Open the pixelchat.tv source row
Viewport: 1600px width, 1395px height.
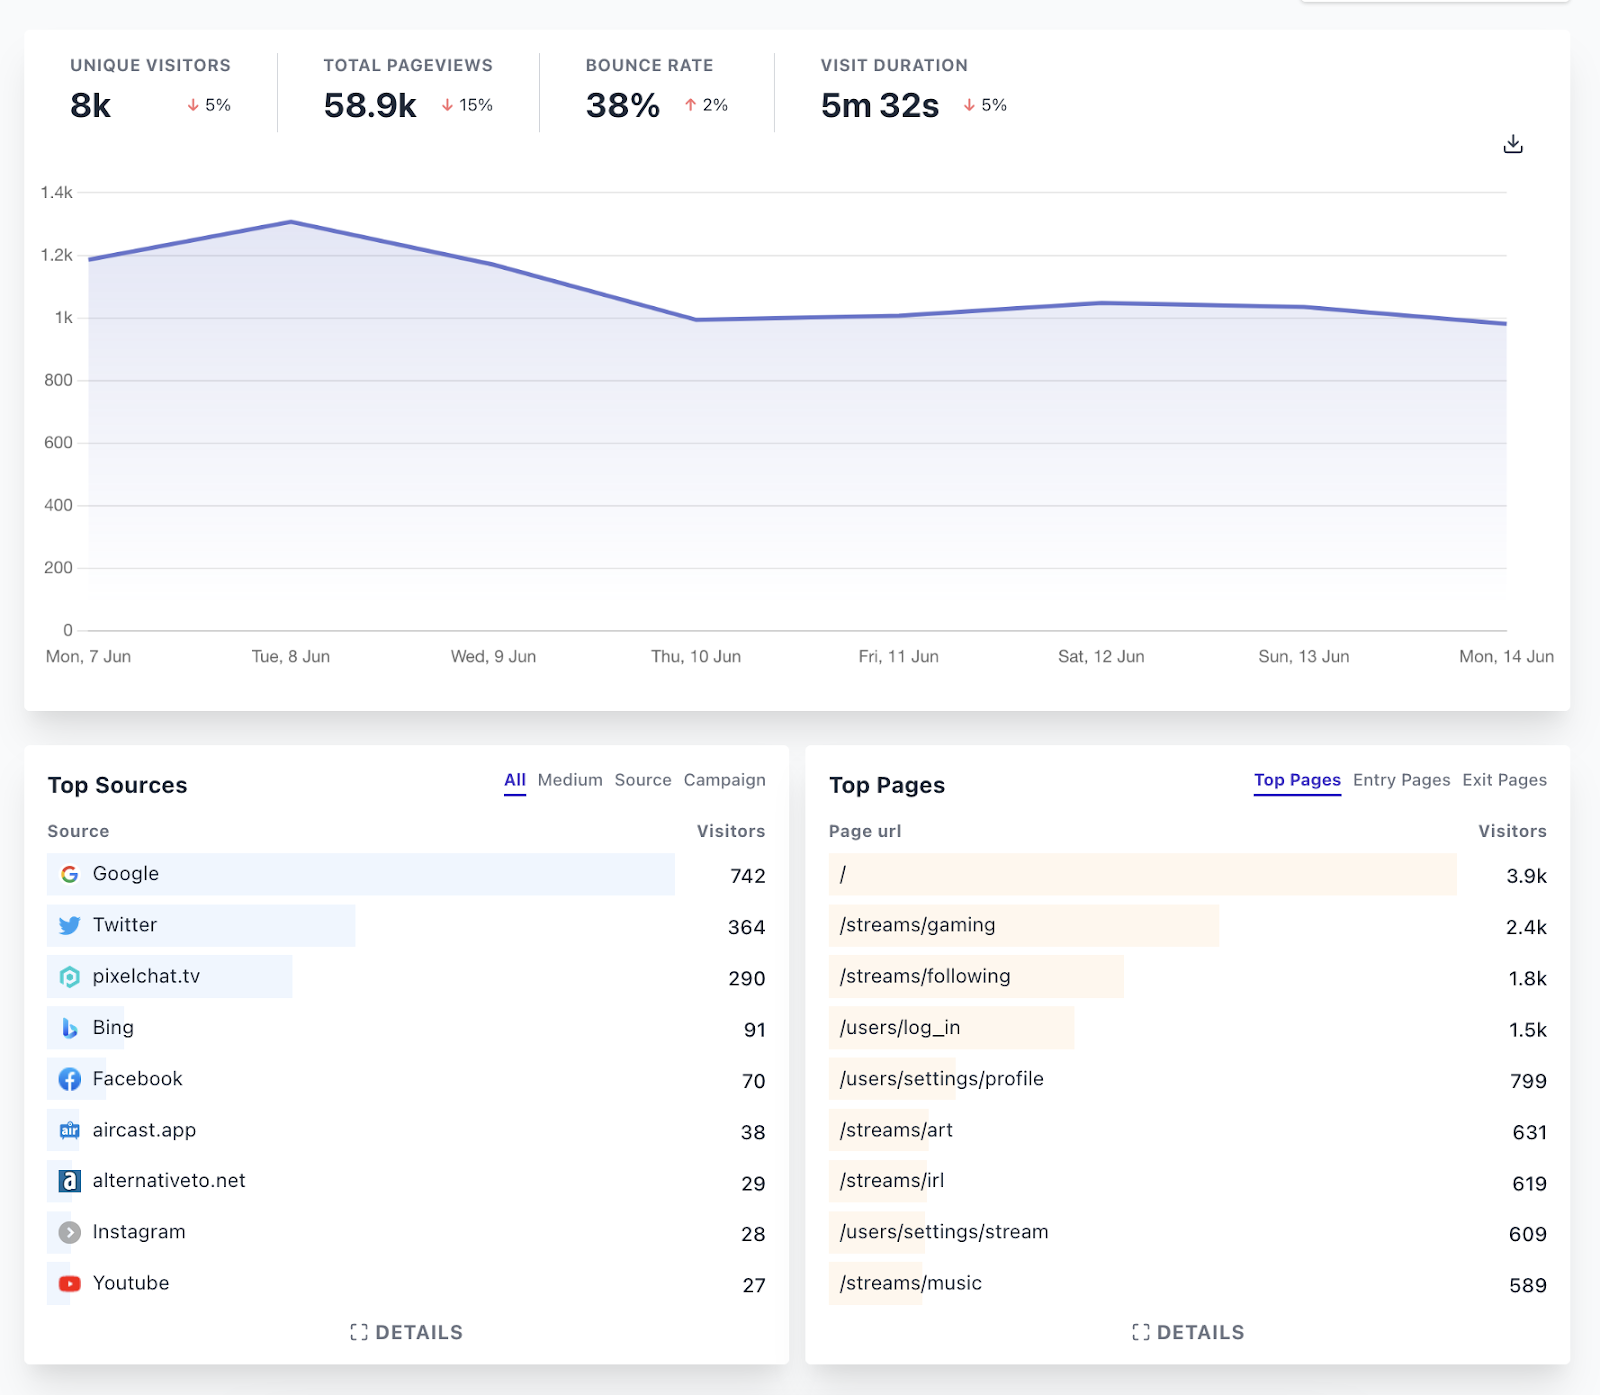[406, 977]
